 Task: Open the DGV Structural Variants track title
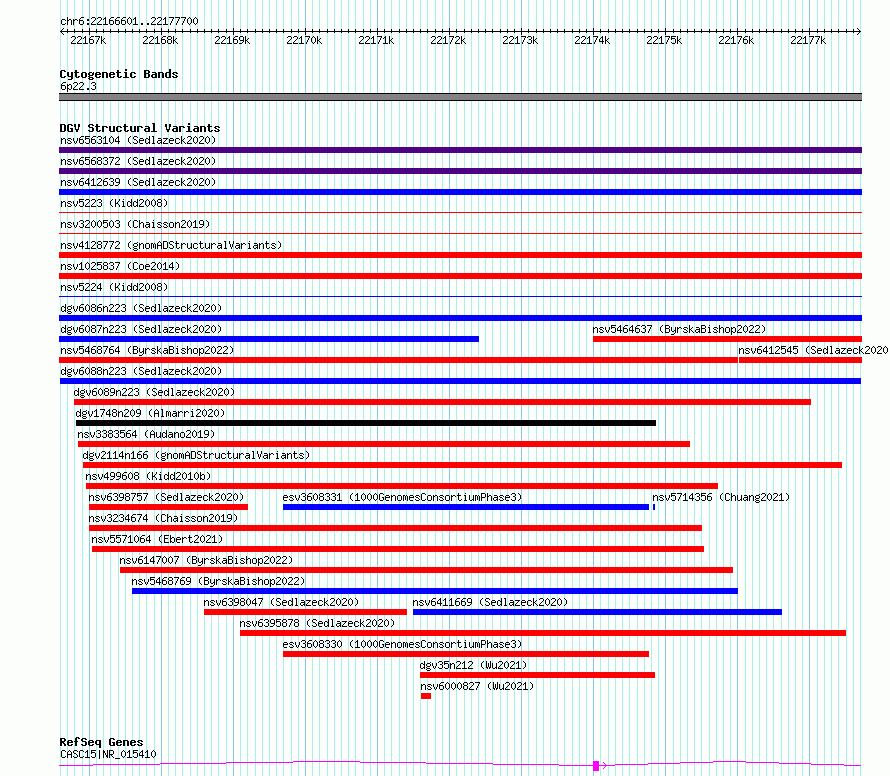(140, 128)
